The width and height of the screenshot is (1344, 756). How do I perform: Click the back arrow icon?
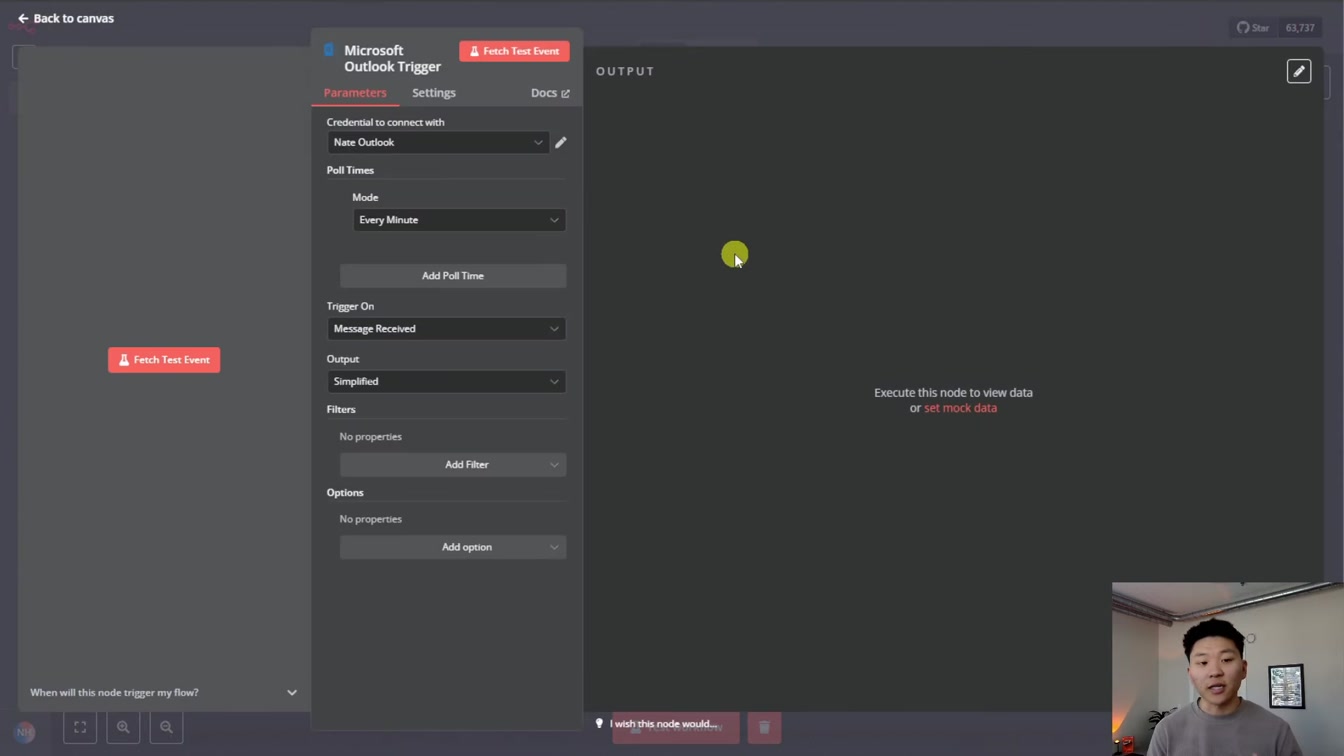[x=23, y=18]
